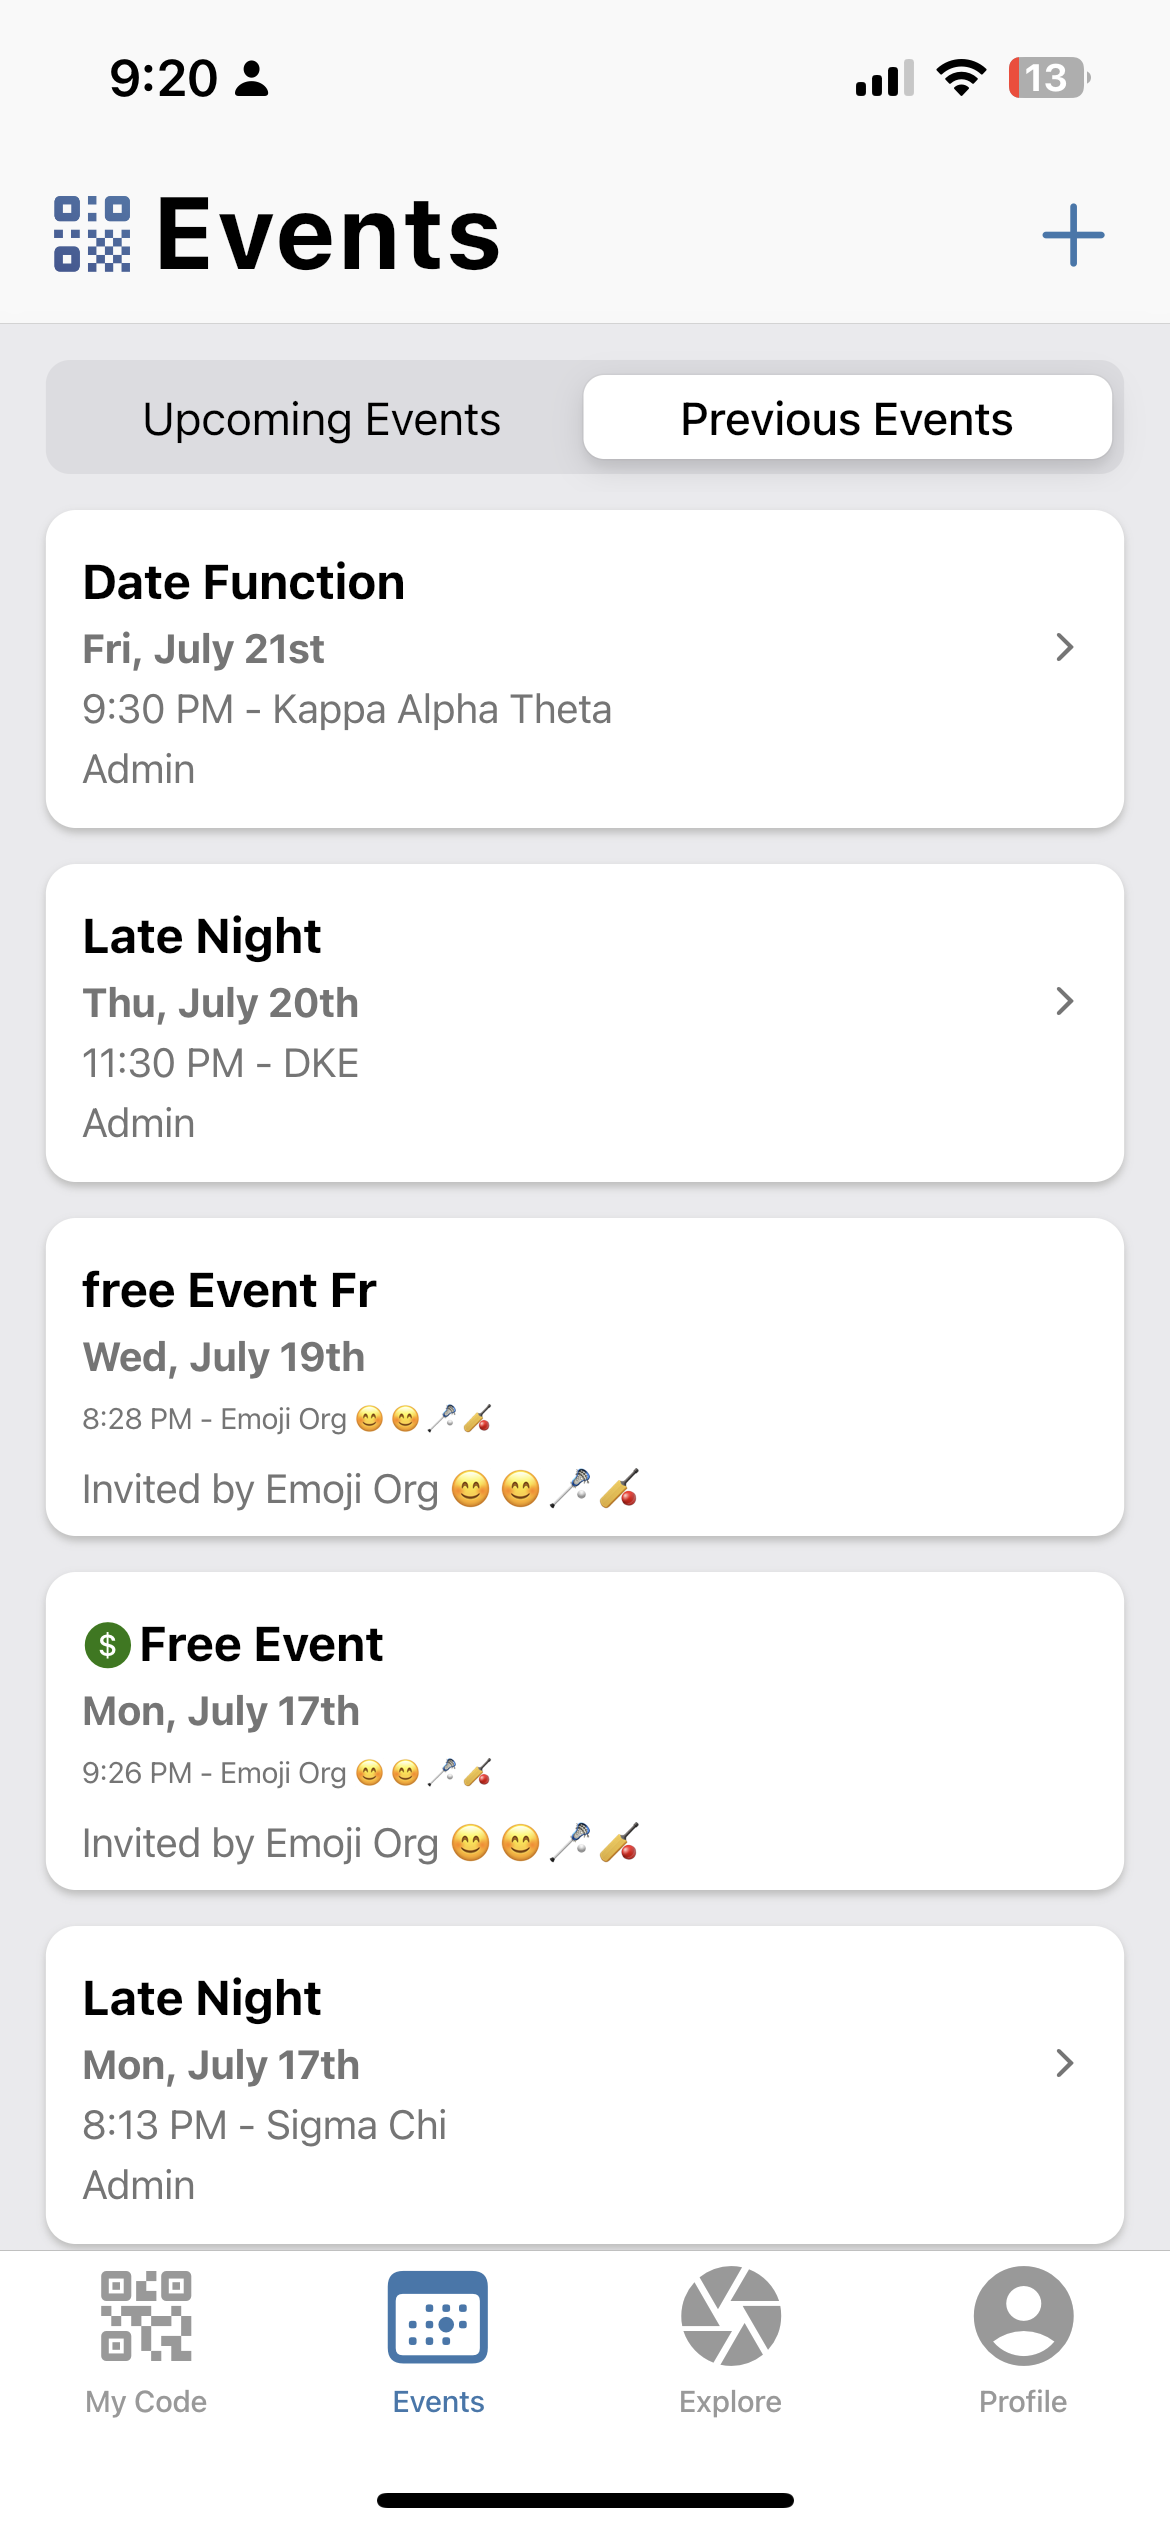Tap the Events page heading

click(328, 234)
